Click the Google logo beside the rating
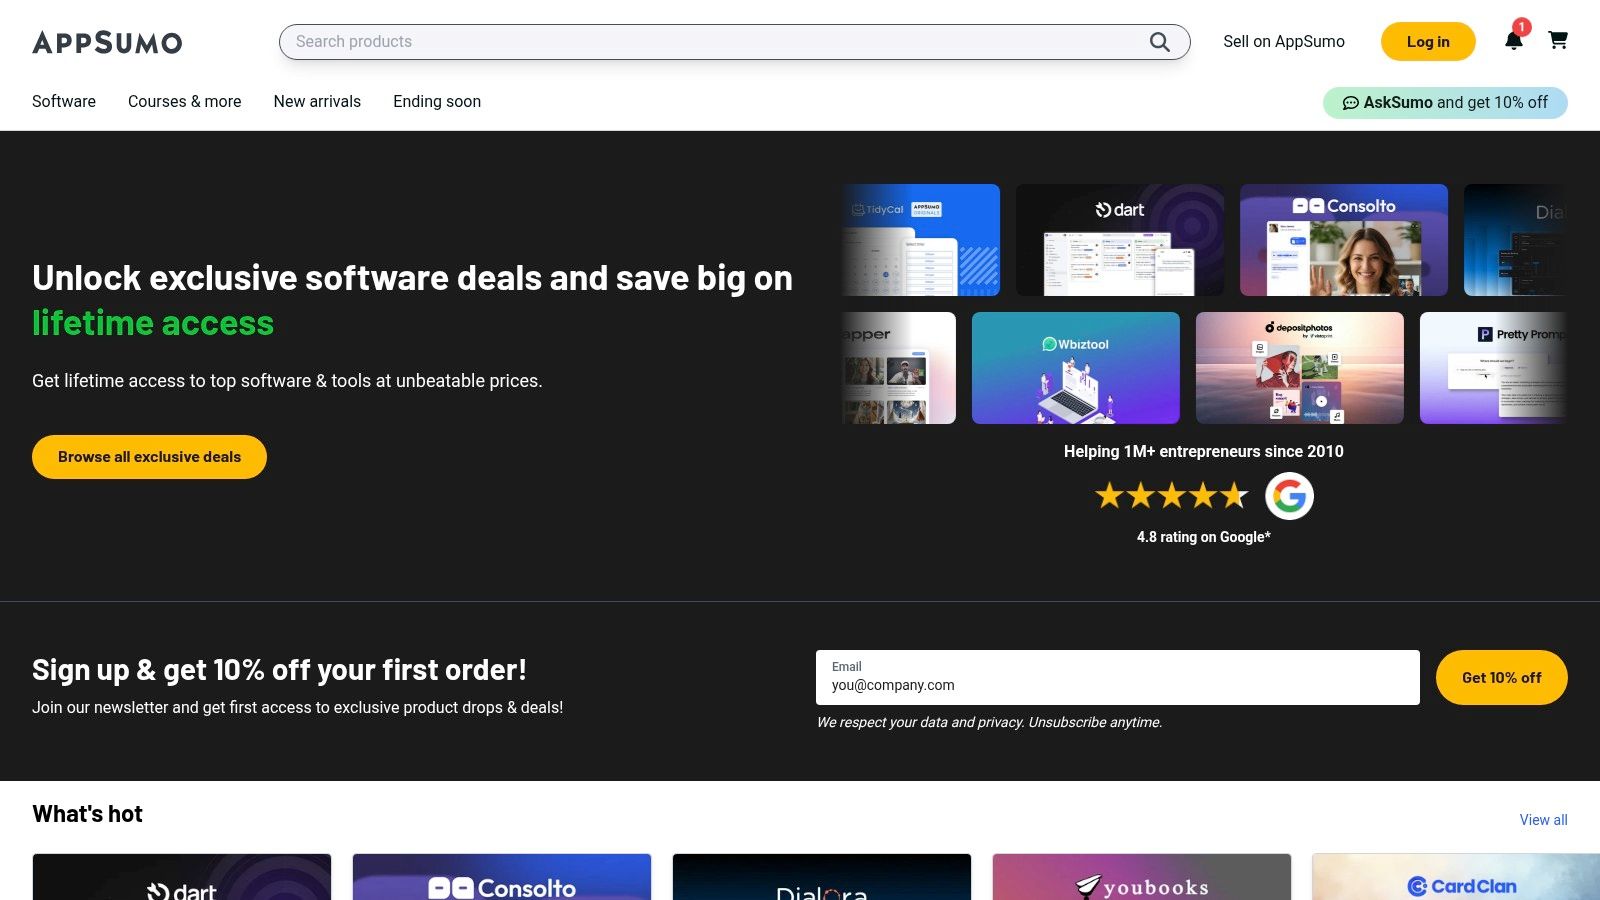The image size is (1600, 900). click(x=1290, y=495)
